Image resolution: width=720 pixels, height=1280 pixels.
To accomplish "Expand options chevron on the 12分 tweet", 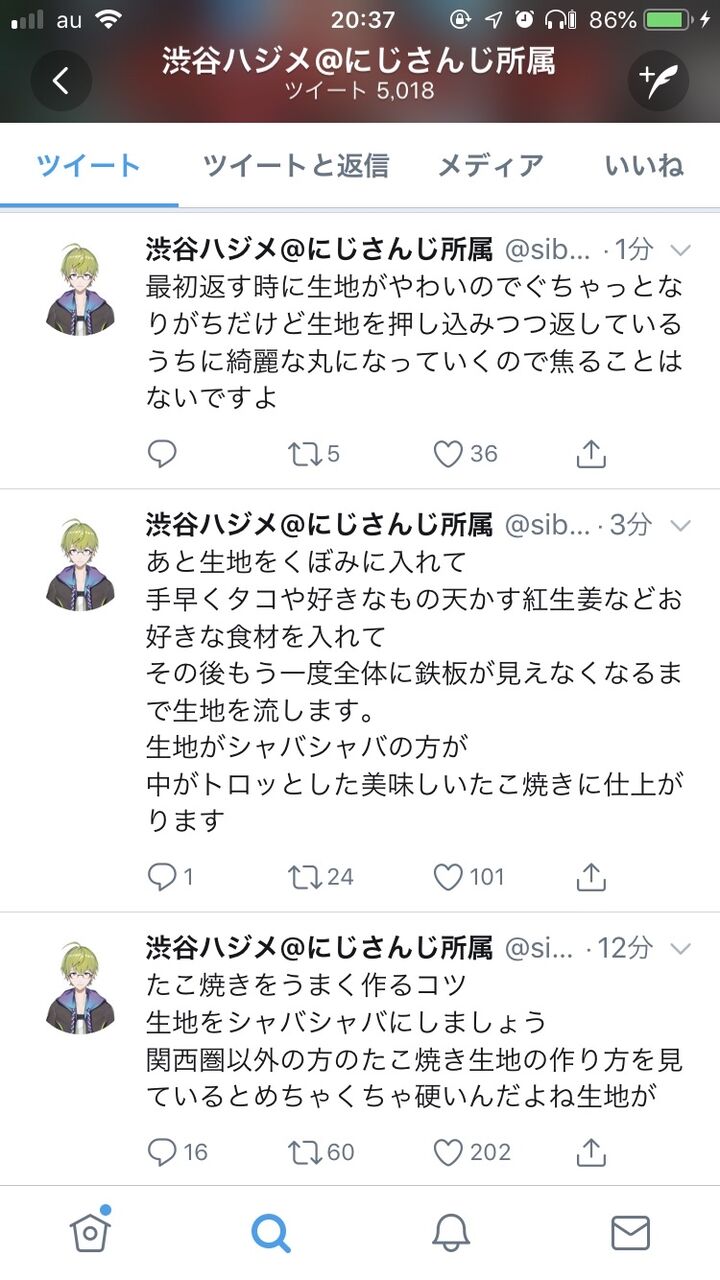I will click(680, 947).
